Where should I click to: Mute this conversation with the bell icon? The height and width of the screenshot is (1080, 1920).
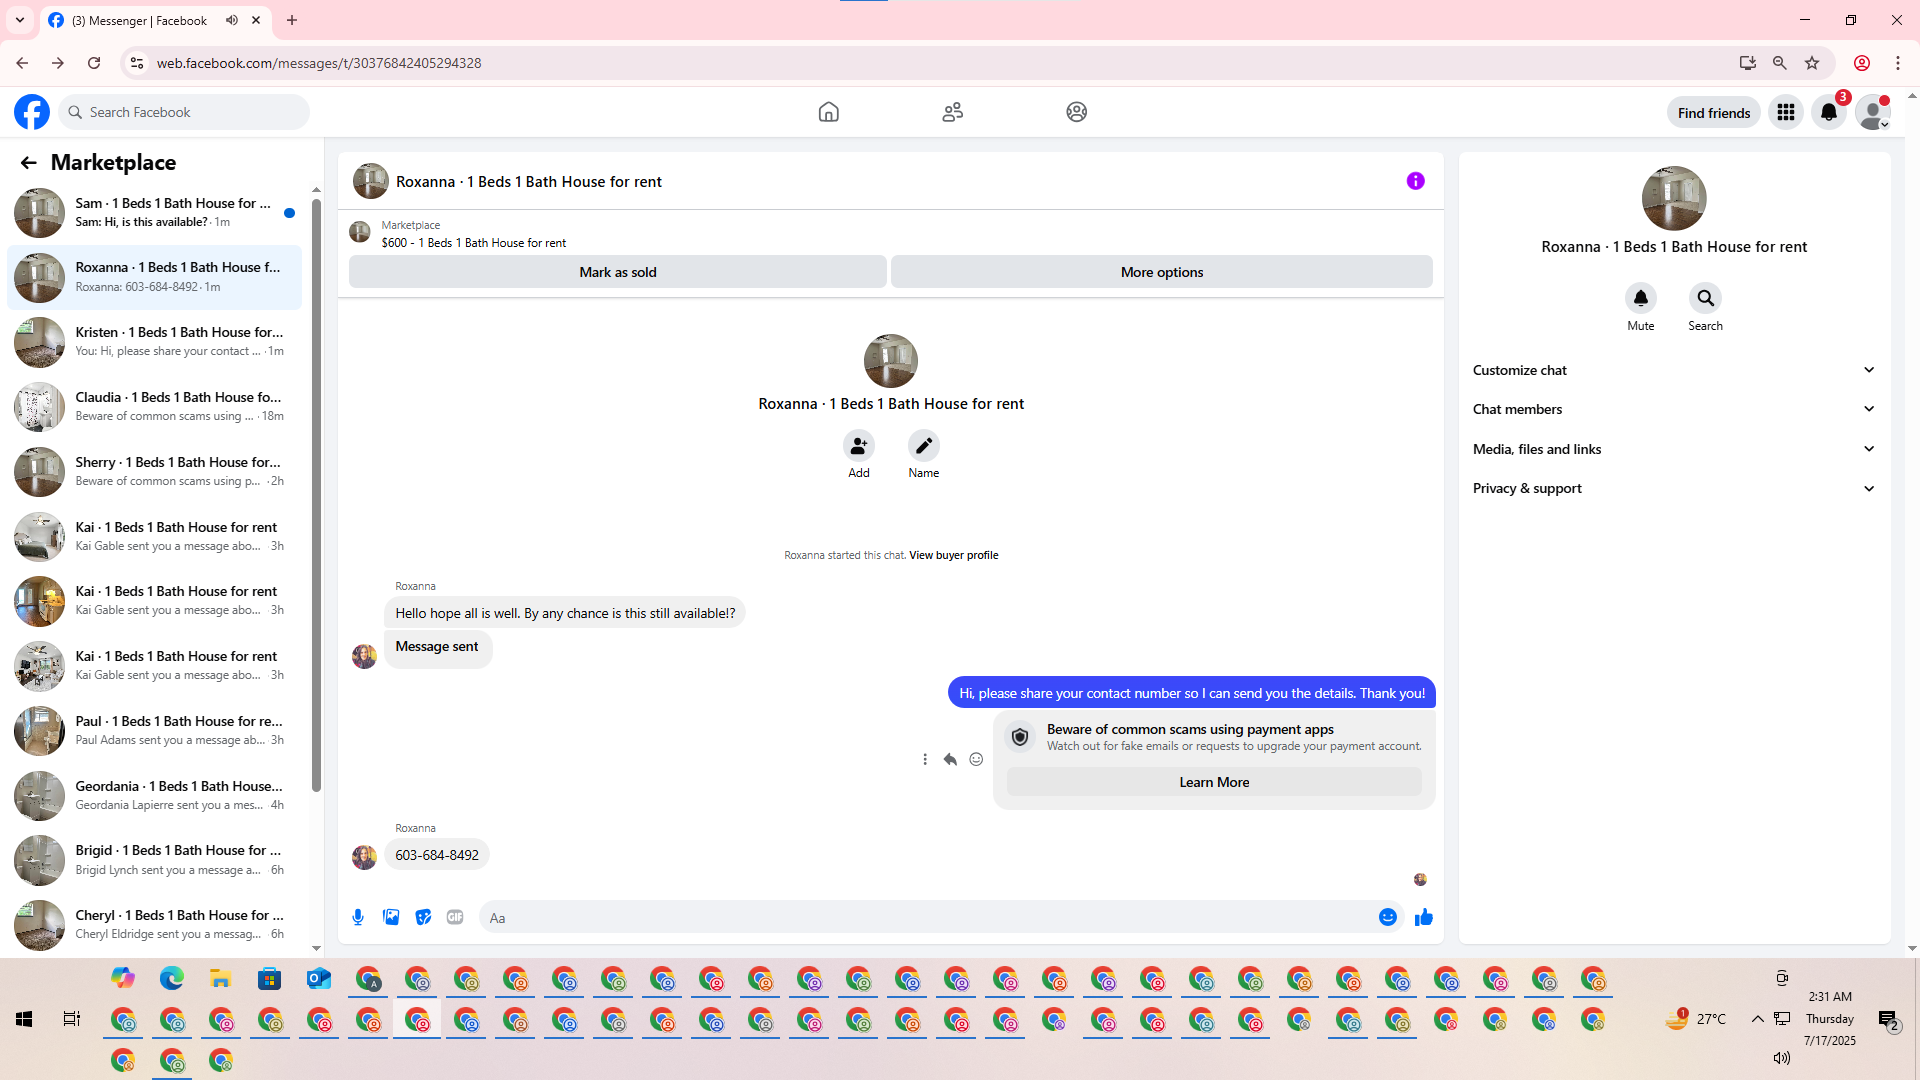1641,298
